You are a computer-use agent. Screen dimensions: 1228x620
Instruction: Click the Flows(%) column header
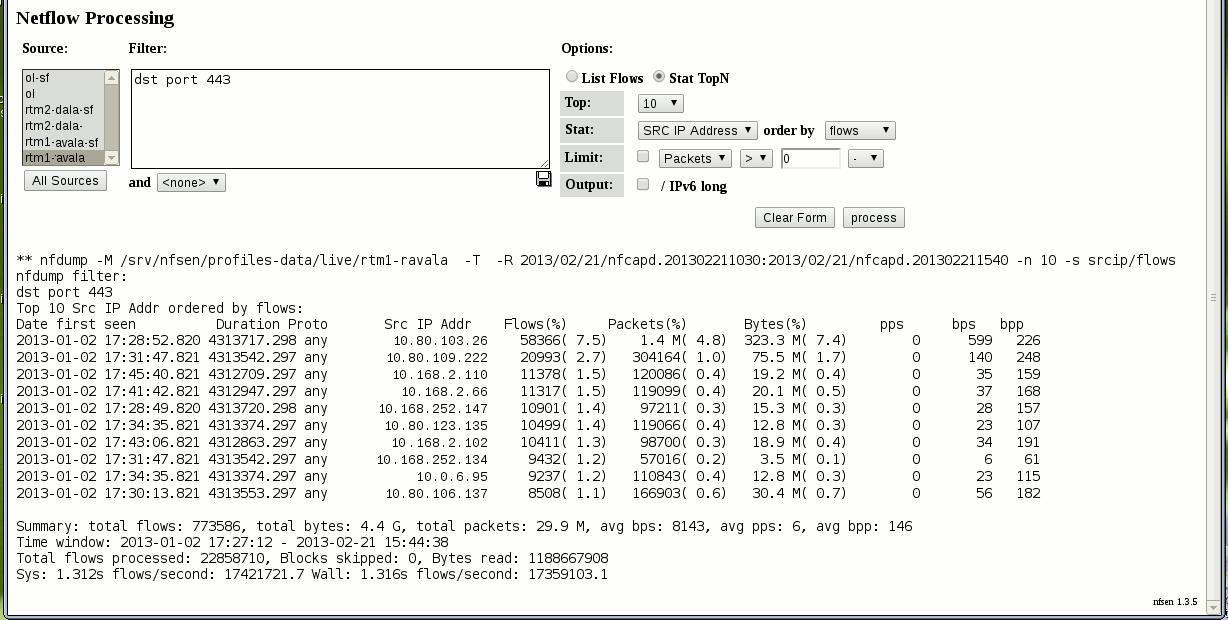point(535,324)
